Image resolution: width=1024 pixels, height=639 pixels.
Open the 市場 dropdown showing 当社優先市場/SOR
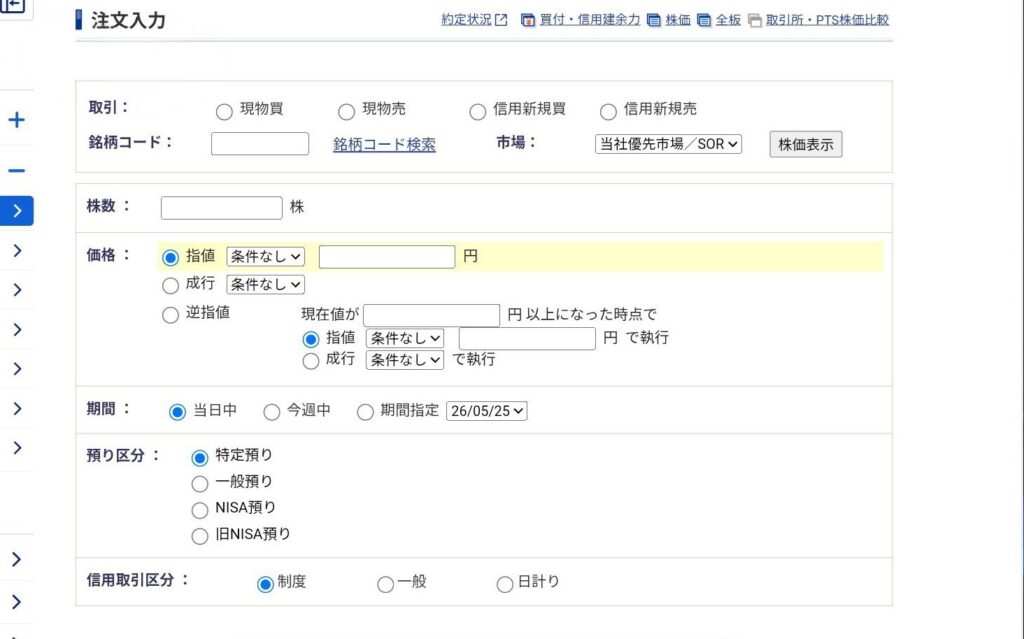tap(668, 144)
